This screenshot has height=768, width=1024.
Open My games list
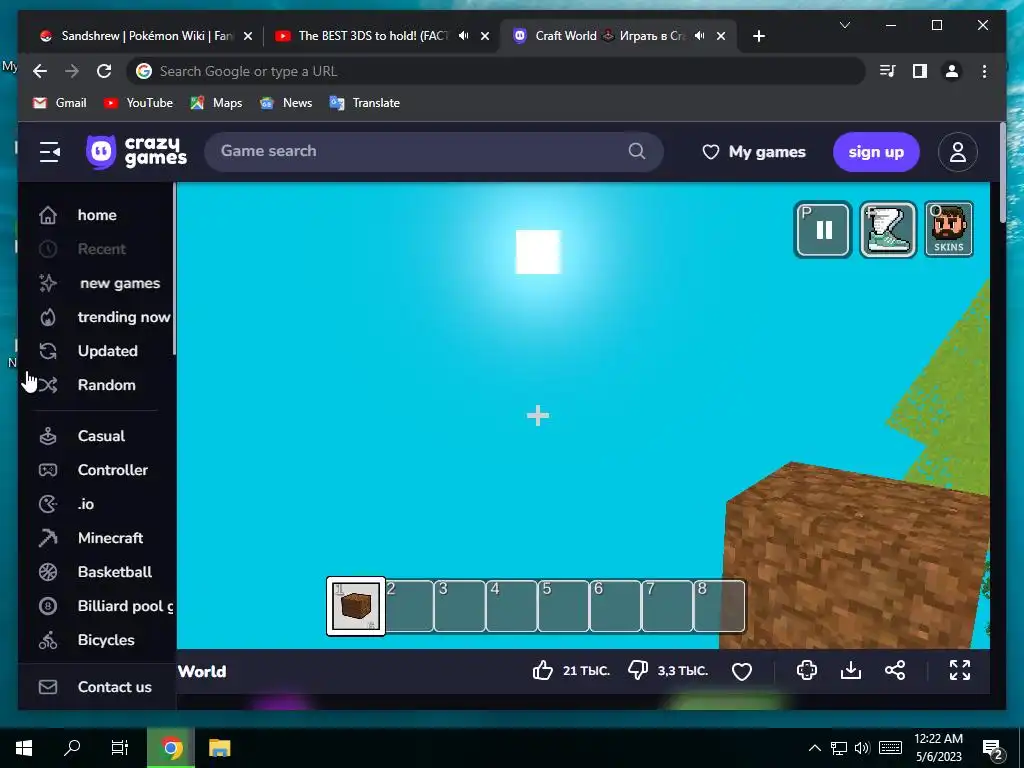point(754,152)
